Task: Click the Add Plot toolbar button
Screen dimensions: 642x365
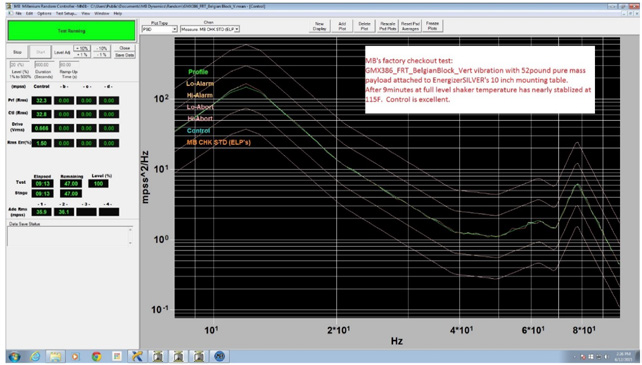Action: click(342, 26)
